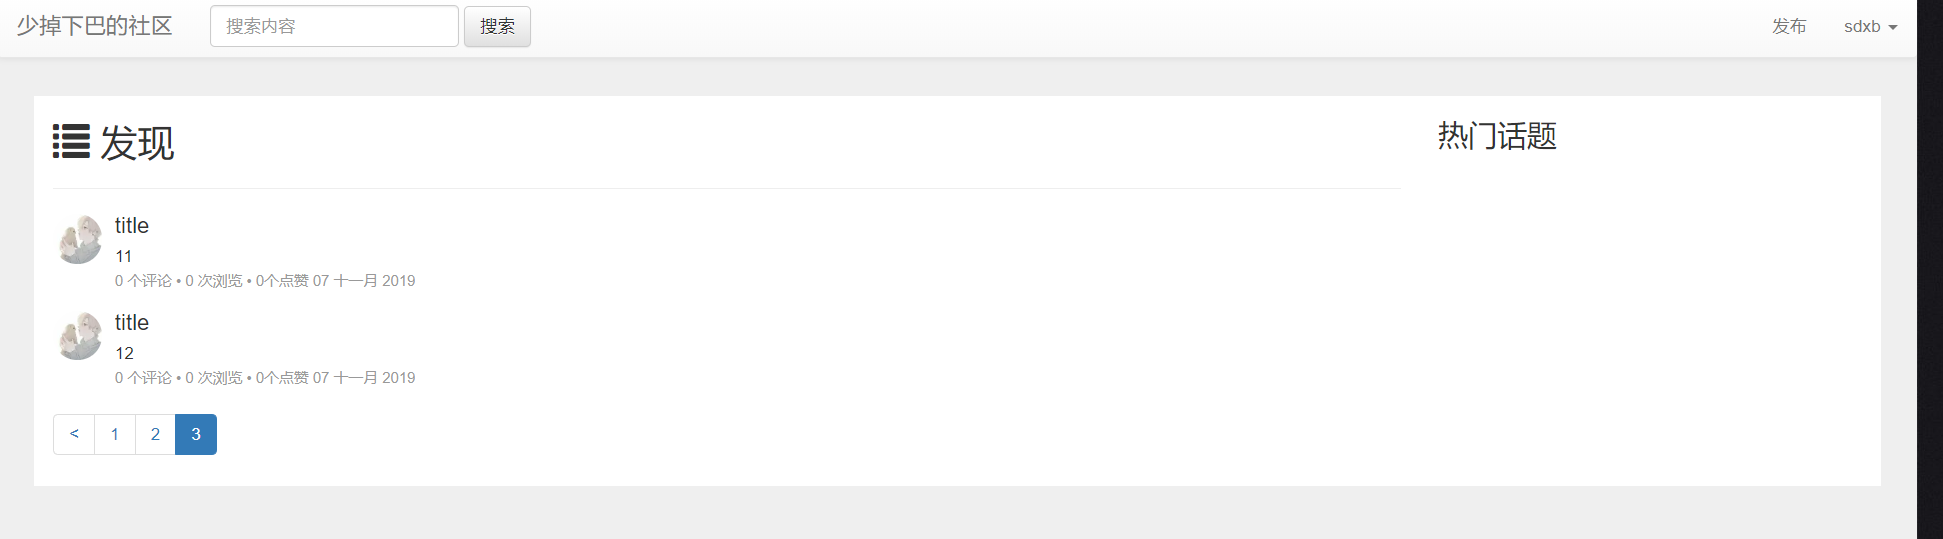Open avatar of the post described 12
Viewport: 1943px width, 539px height.
[x=79, y=336]
